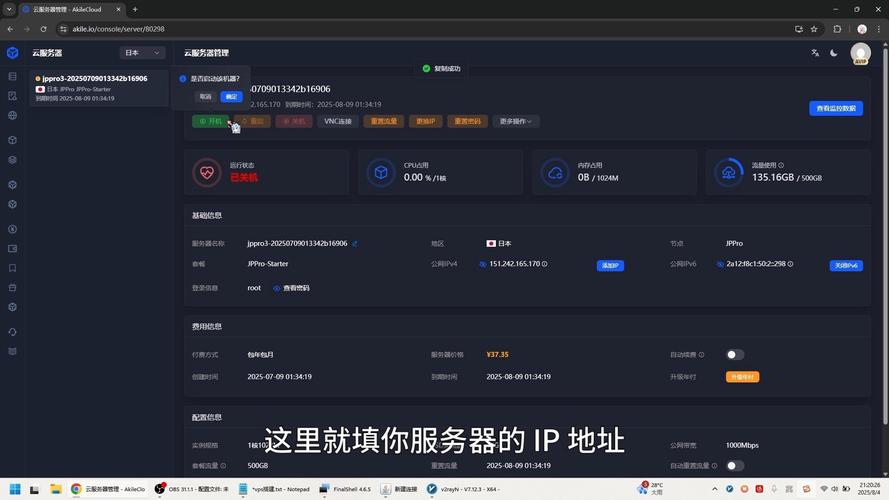Select server jppro3-20250709013342b16906 in list
Viewport: 889px width, 500px height.
tap(99, 88)
